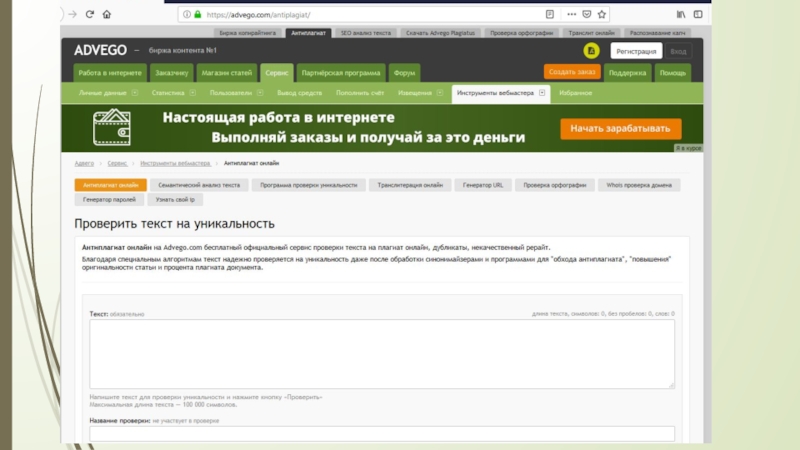Switch to Семантический анализ текста tab
Screen dimensions: 800x450
coord(201,185)
